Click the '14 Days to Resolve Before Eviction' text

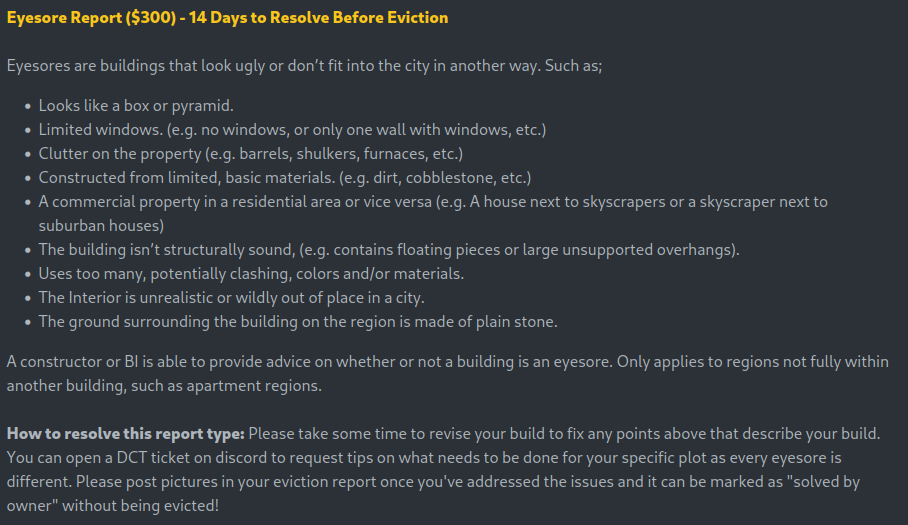click(318, 17)
